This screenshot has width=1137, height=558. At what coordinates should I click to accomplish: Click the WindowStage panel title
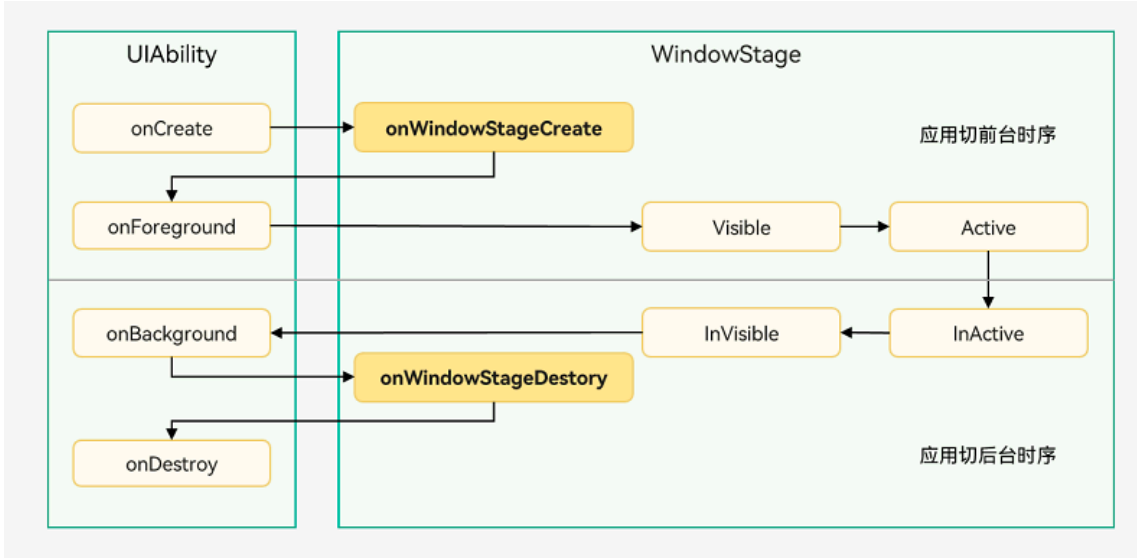click(726, 54)
